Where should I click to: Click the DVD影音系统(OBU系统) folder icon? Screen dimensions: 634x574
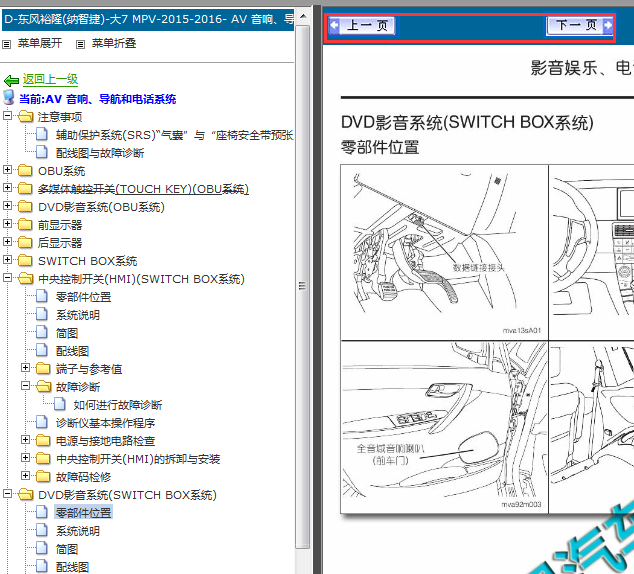click(x=25, y=207)
